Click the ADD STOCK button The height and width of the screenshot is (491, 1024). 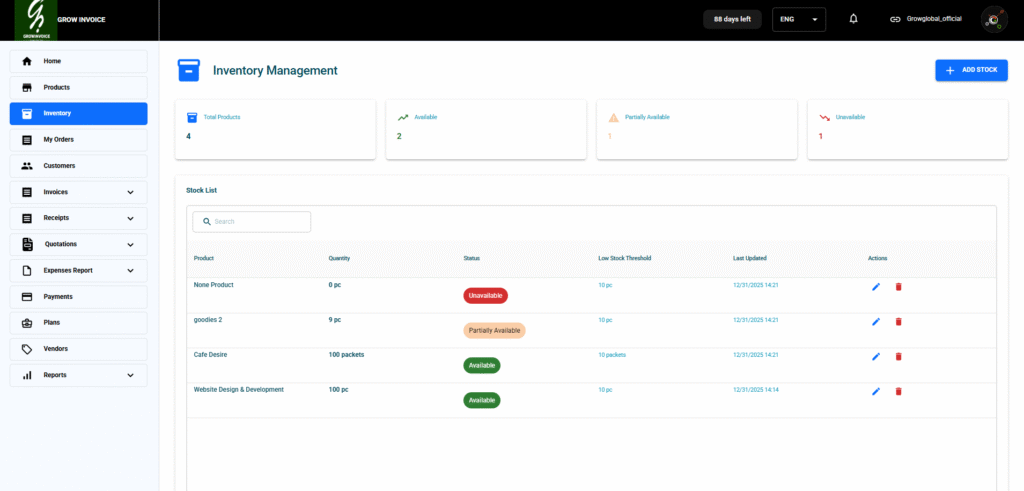click(971, 70)
